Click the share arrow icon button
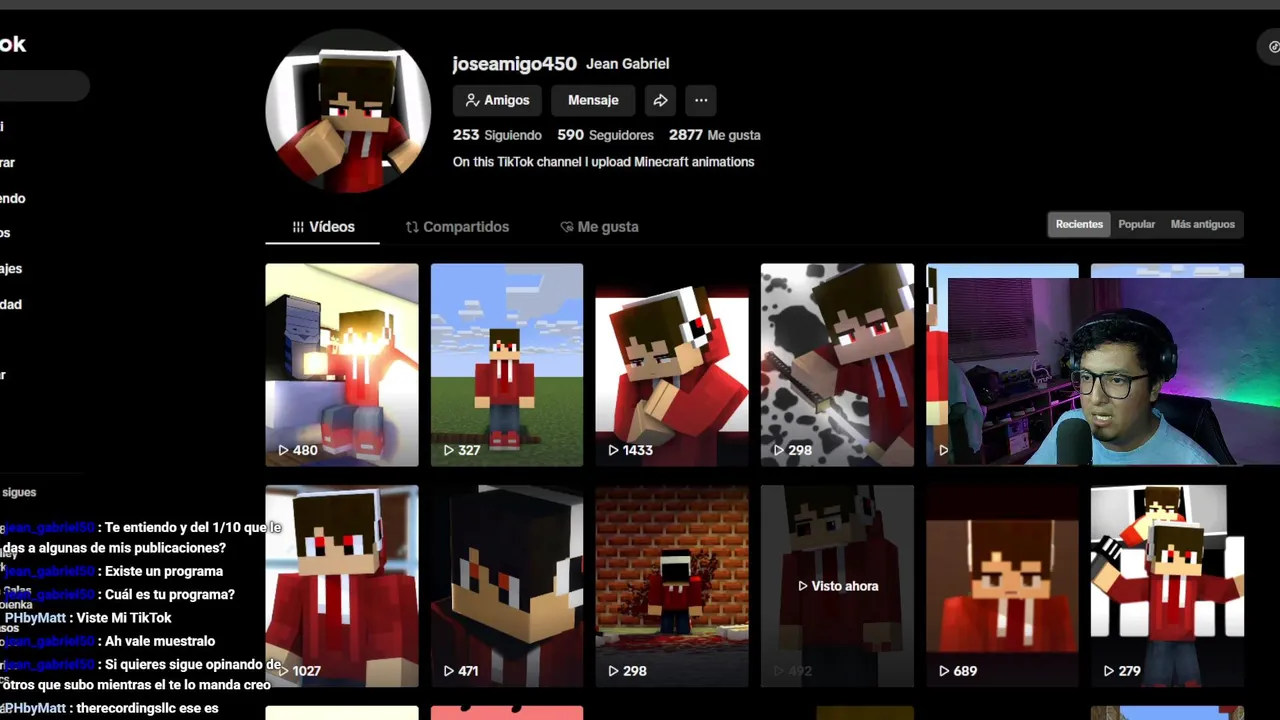Viewport: 1280px width, 720px height. click(660, 100)
